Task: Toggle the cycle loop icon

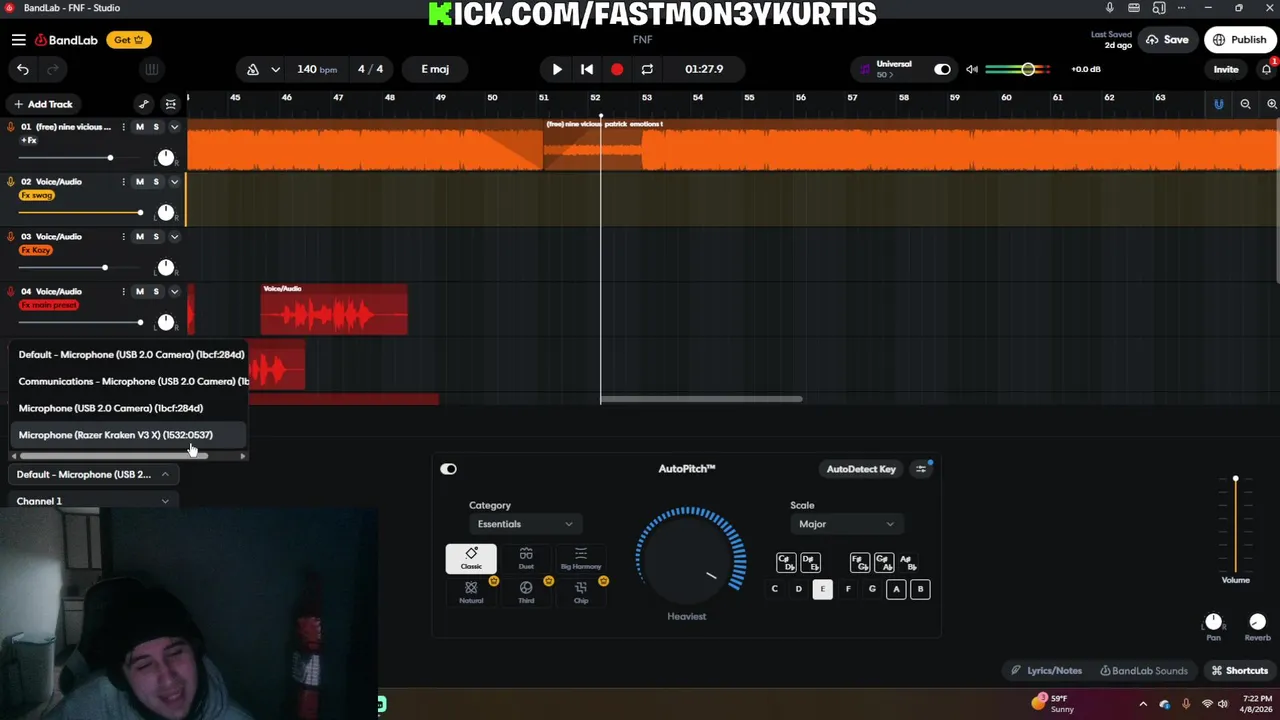Action: click(x=647, y=69)
